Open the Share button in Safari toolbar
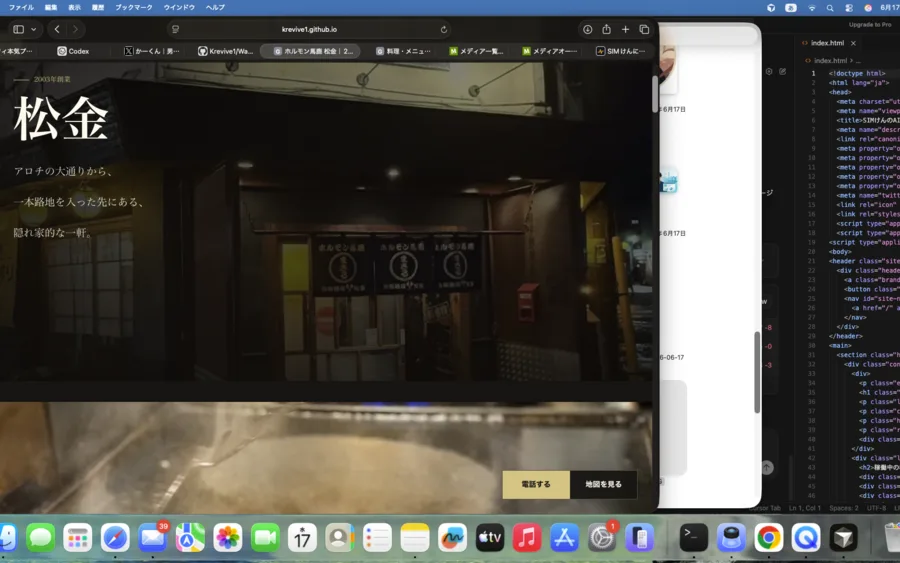Viewport: 900px width, 563px height. click(x=606, y=29)
